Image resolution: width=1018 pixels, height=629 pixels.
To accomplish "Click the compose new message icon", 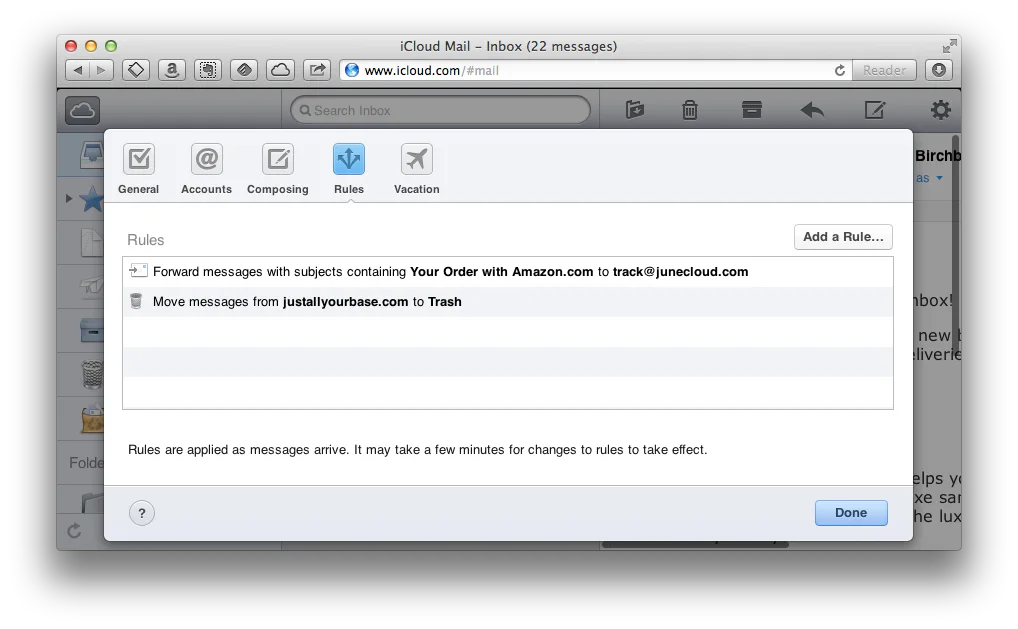I will click(x=875, y=110).
